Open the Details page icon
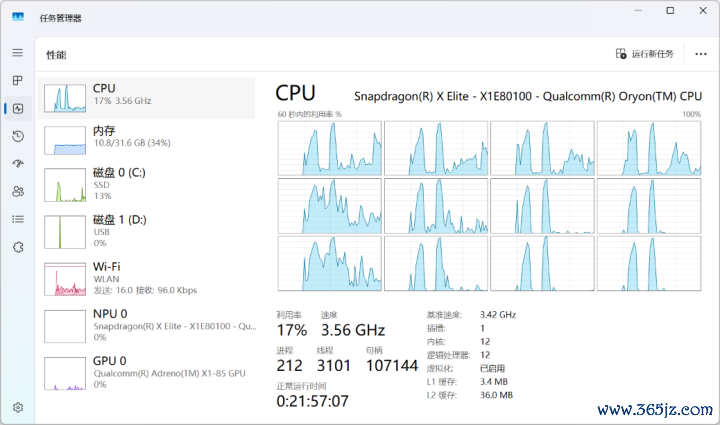Screen dimensions: 720x425 click(x=17, y=219)
